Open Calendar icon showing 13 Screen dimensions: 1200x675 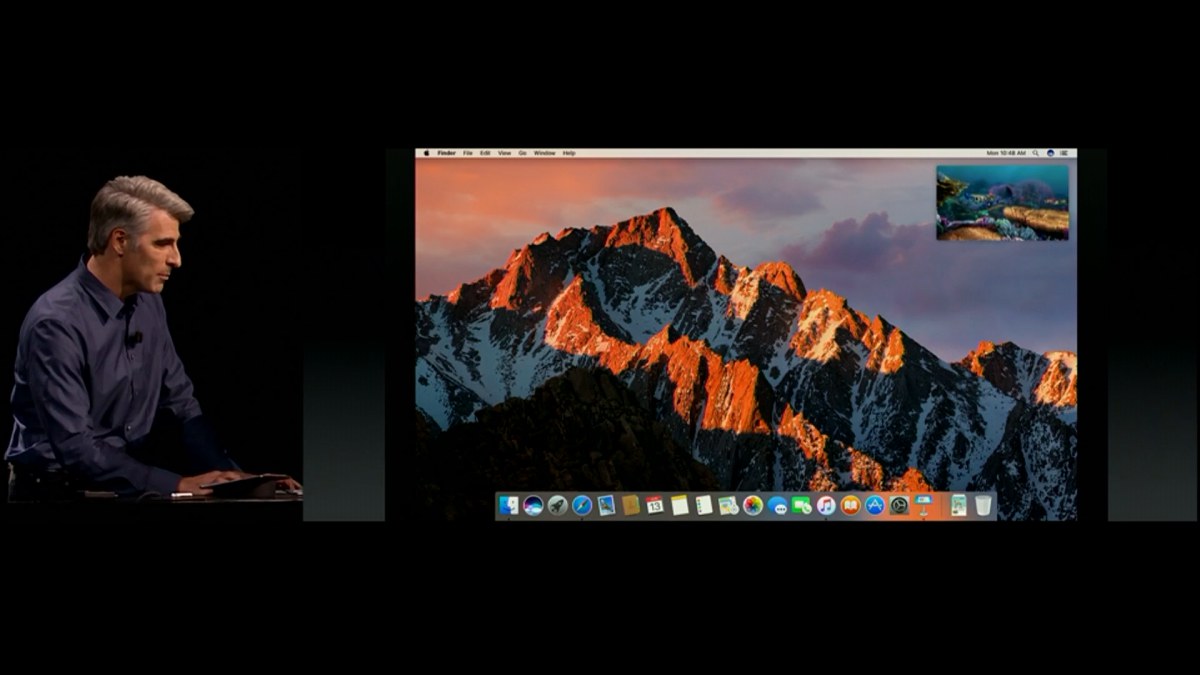[655, 505]
